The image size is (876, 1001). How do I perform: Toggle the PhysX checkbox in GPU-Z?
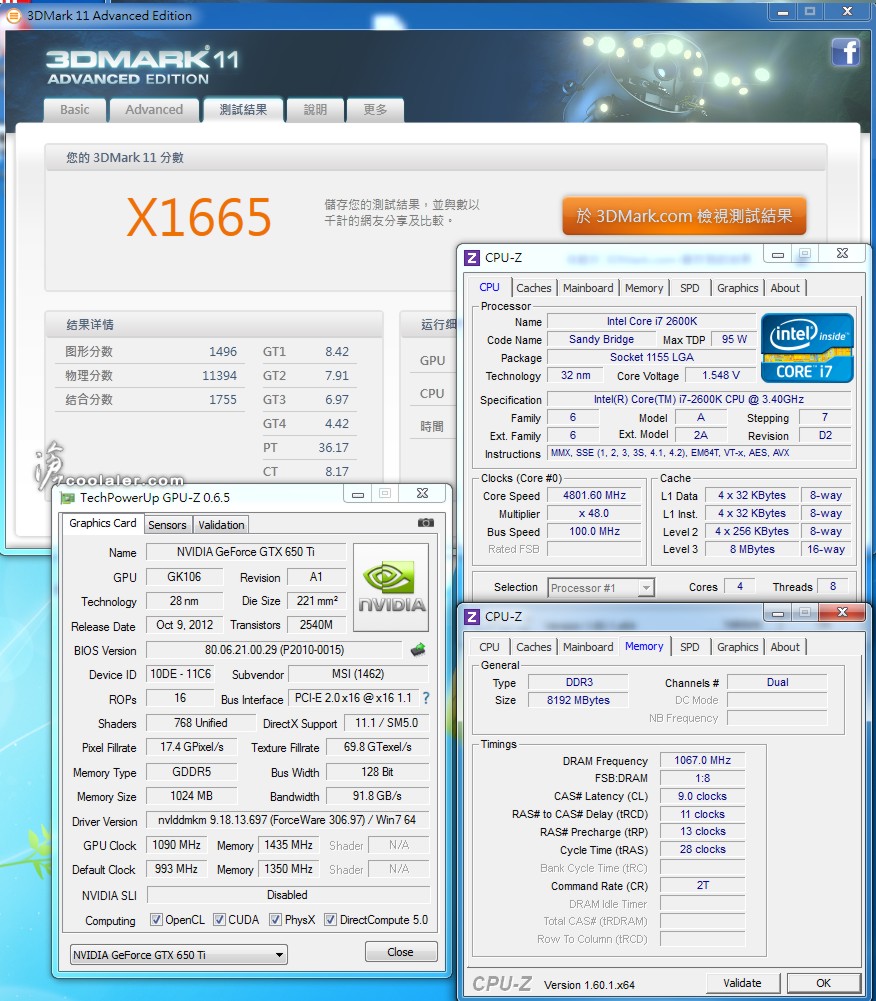275,919
